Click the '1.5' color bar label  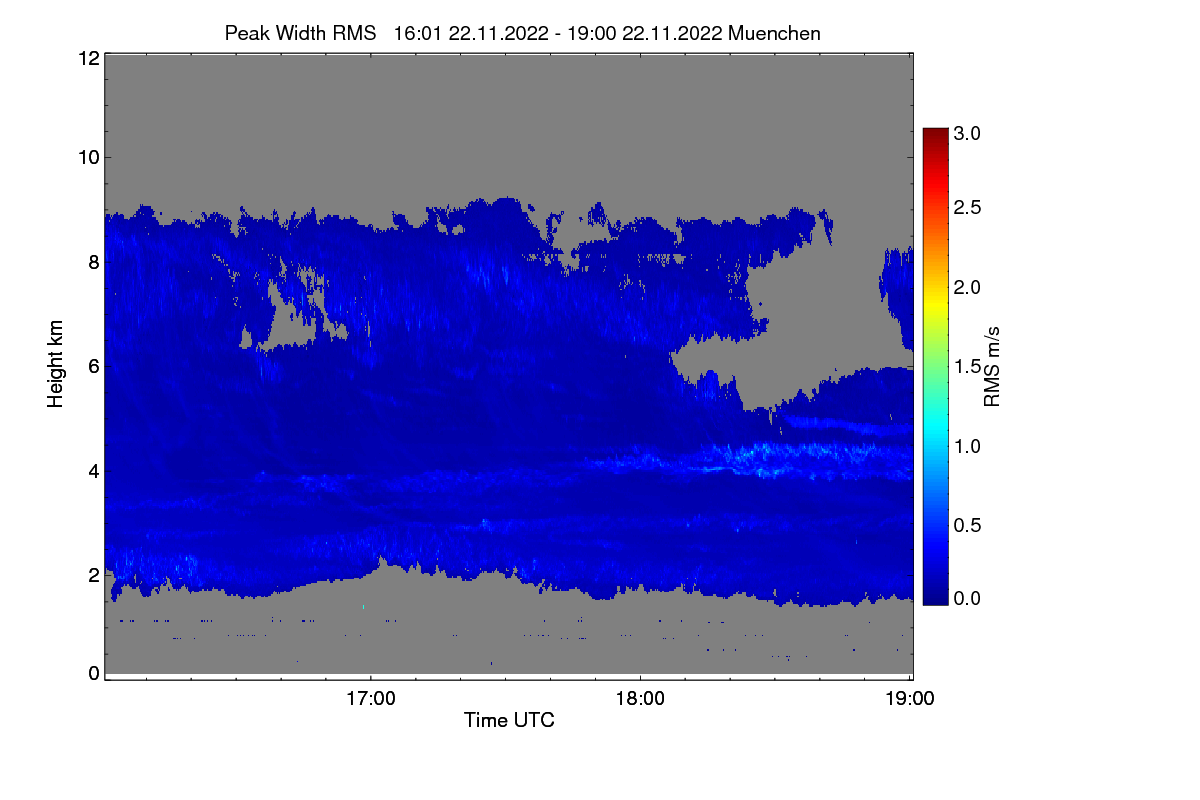point(969,366)
